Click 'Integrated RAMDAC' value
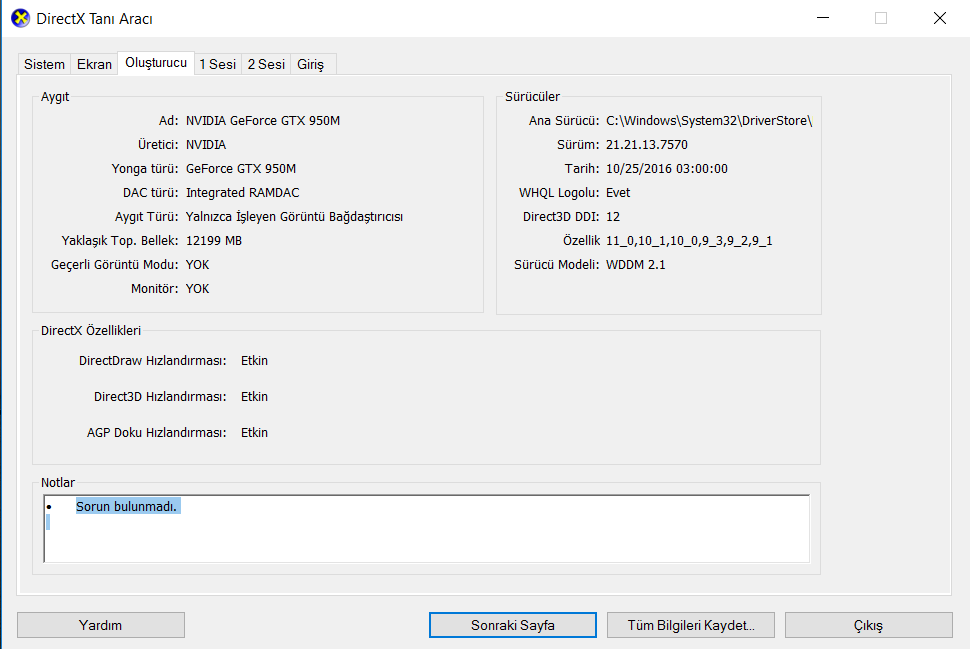The image size is (970, 649). (242, 193)
